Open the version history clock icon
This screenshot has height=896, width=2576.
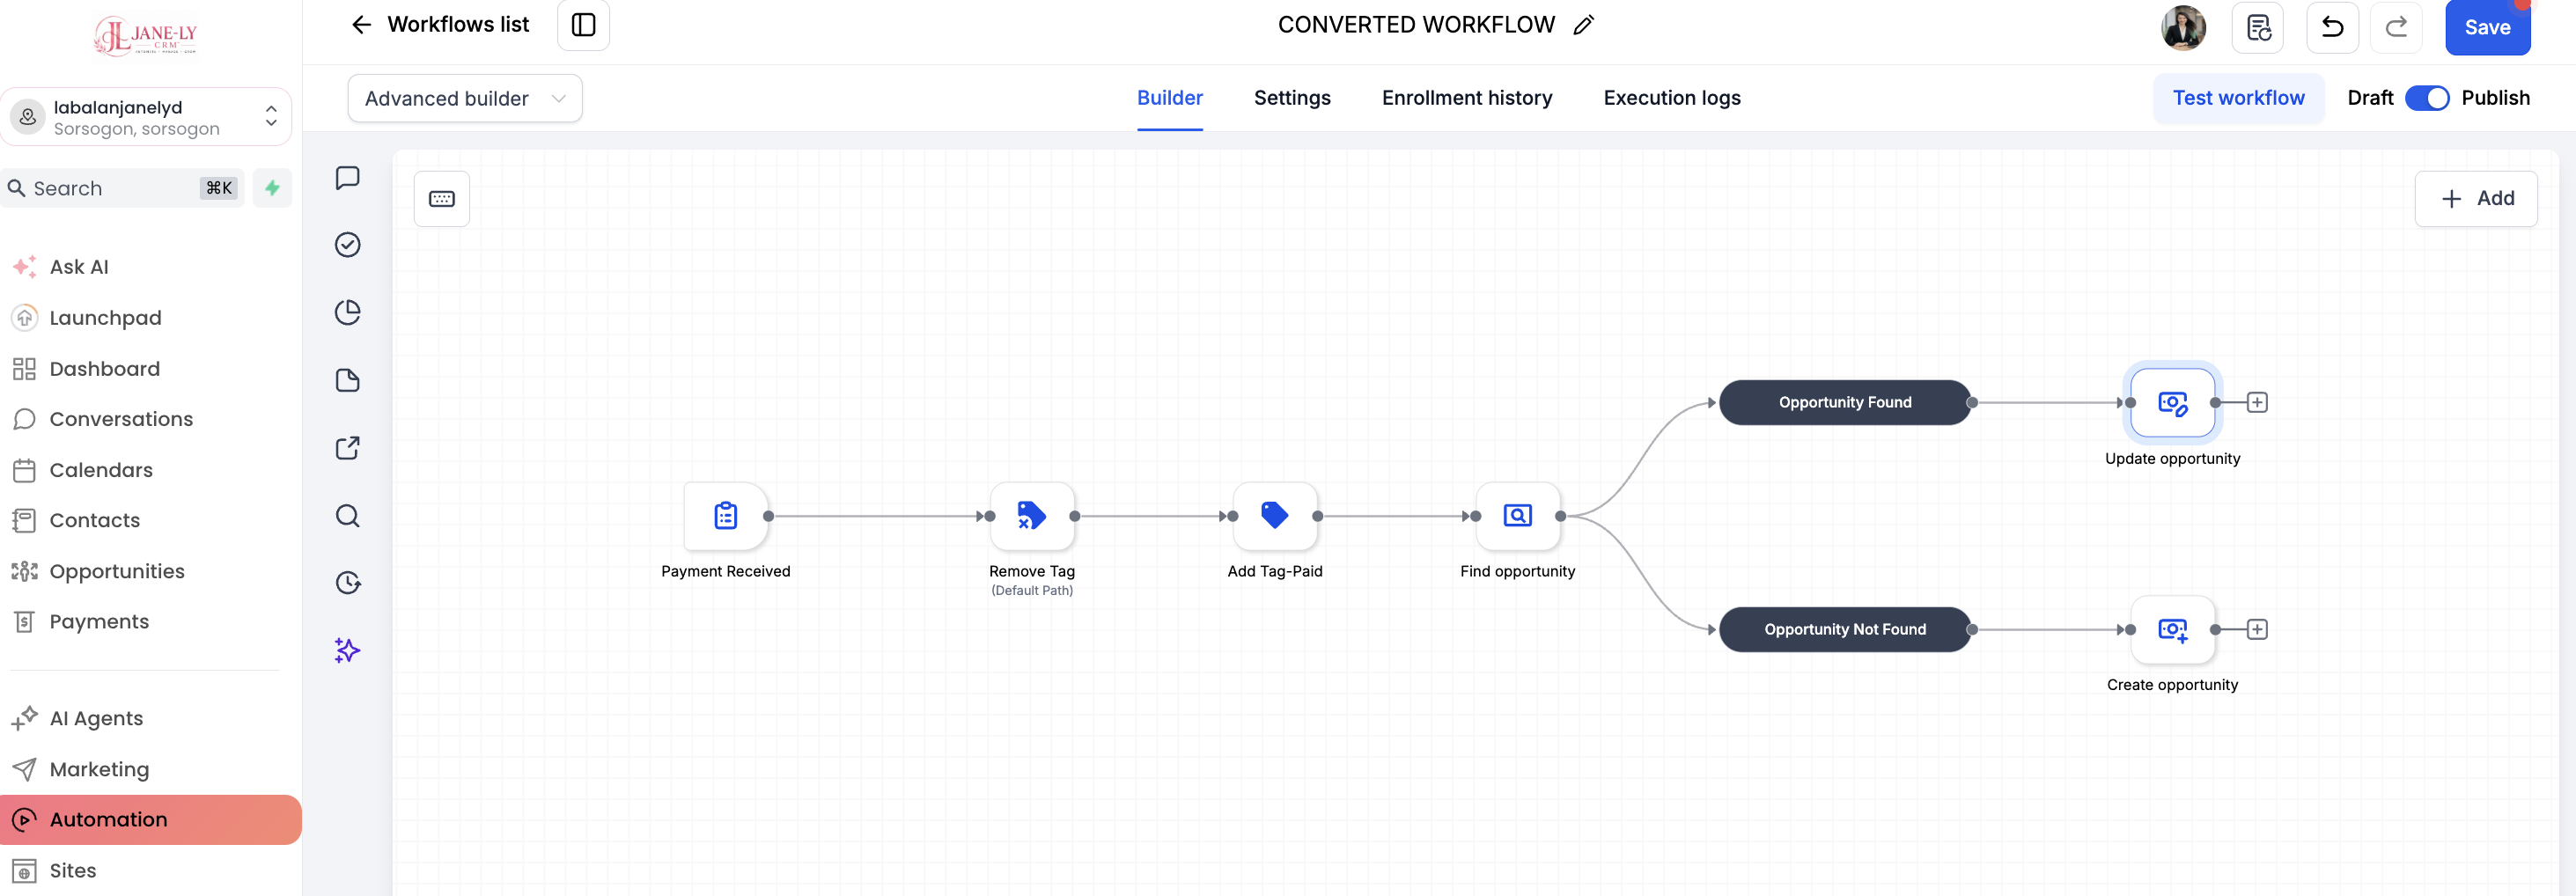point(347,582)
